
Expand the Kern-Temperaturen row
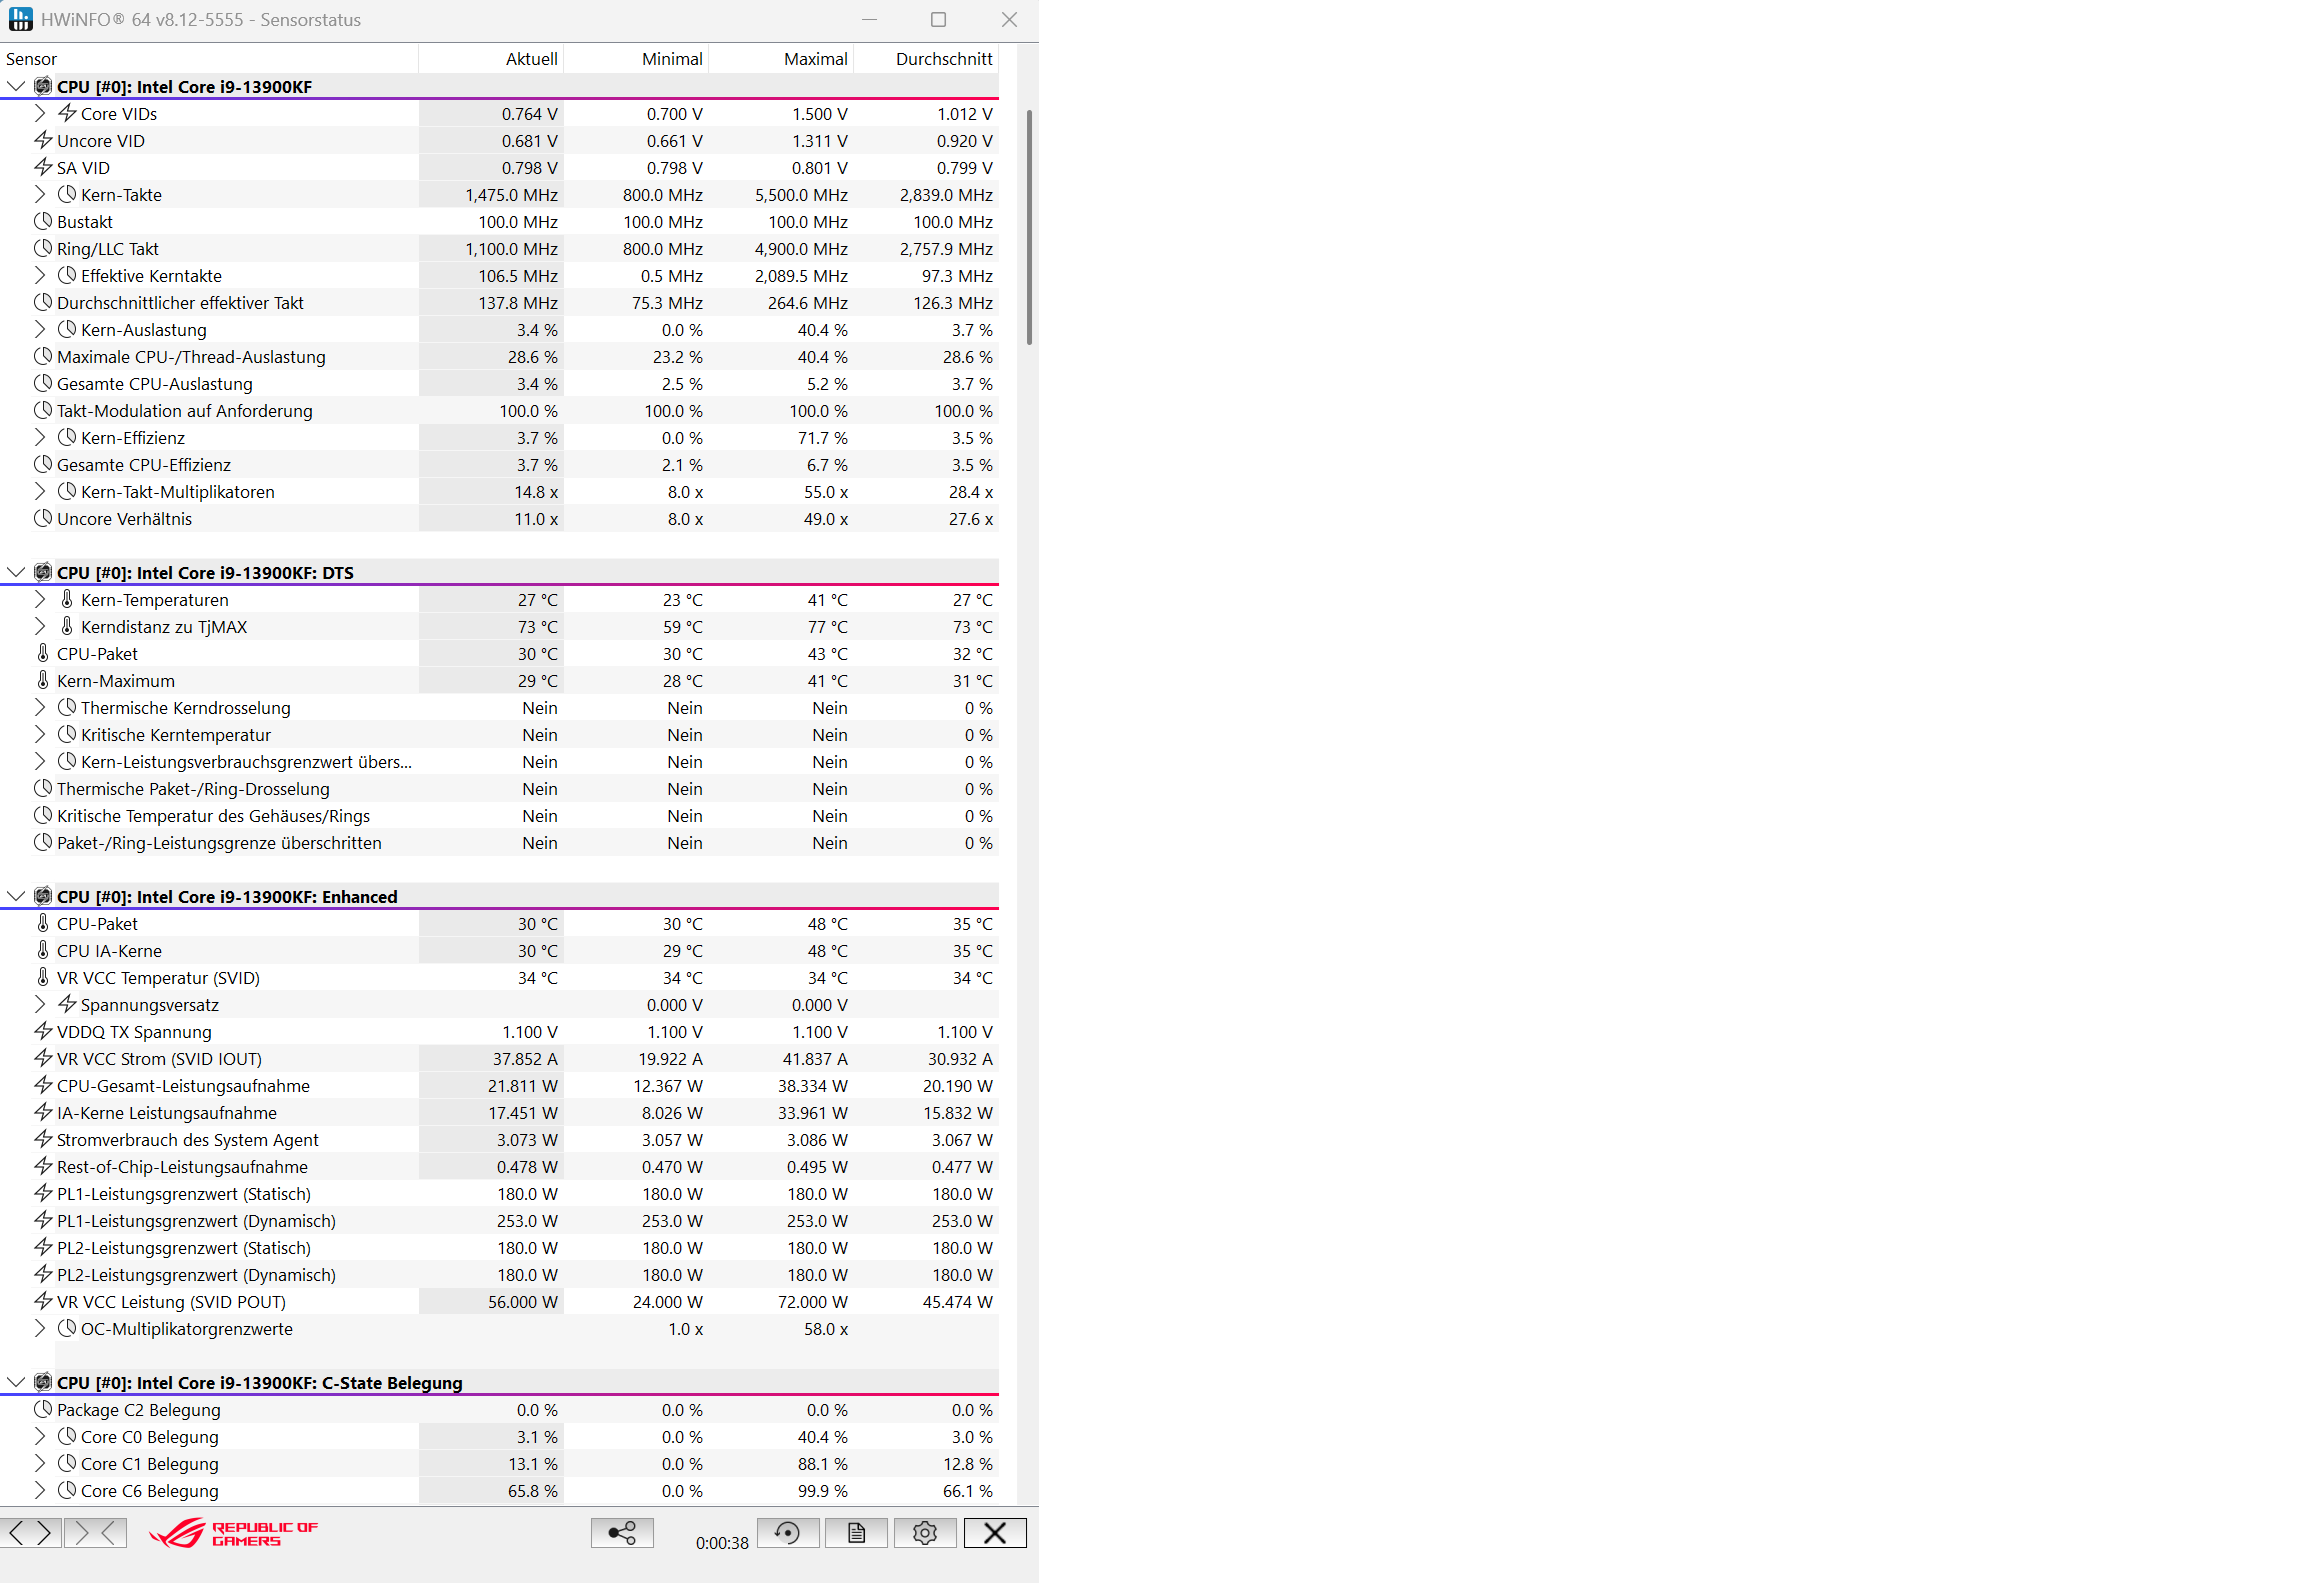tap(40, 599)
